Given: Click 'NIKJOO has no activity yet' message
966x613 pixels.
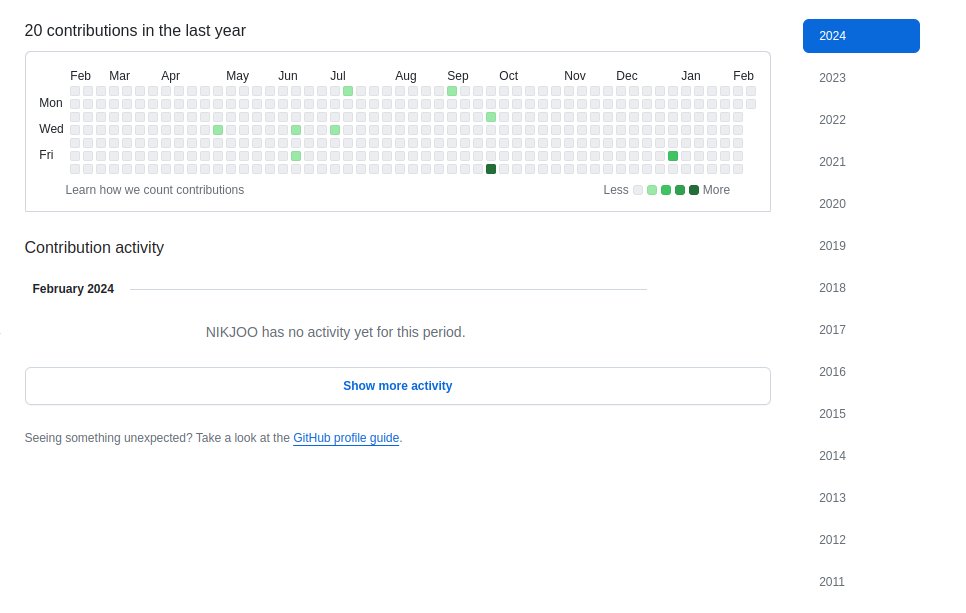Looking at the screenshot, I should tap(335, 332).
